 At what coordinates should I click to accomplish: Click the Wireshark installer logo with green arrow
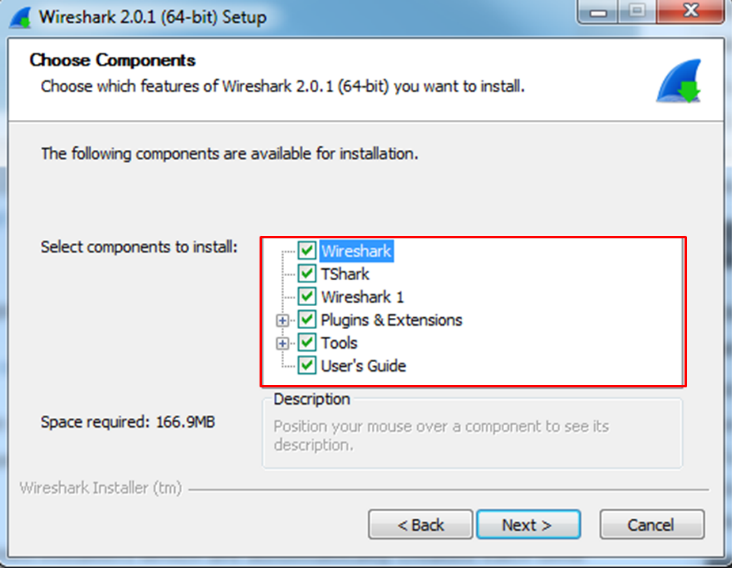(679, 81)
